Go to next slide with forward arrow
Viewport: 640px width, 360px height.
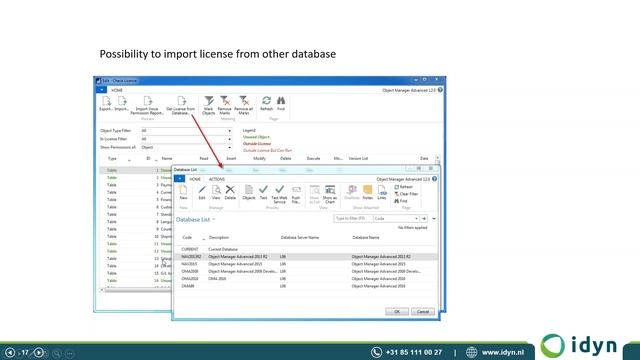pos(39,352)
